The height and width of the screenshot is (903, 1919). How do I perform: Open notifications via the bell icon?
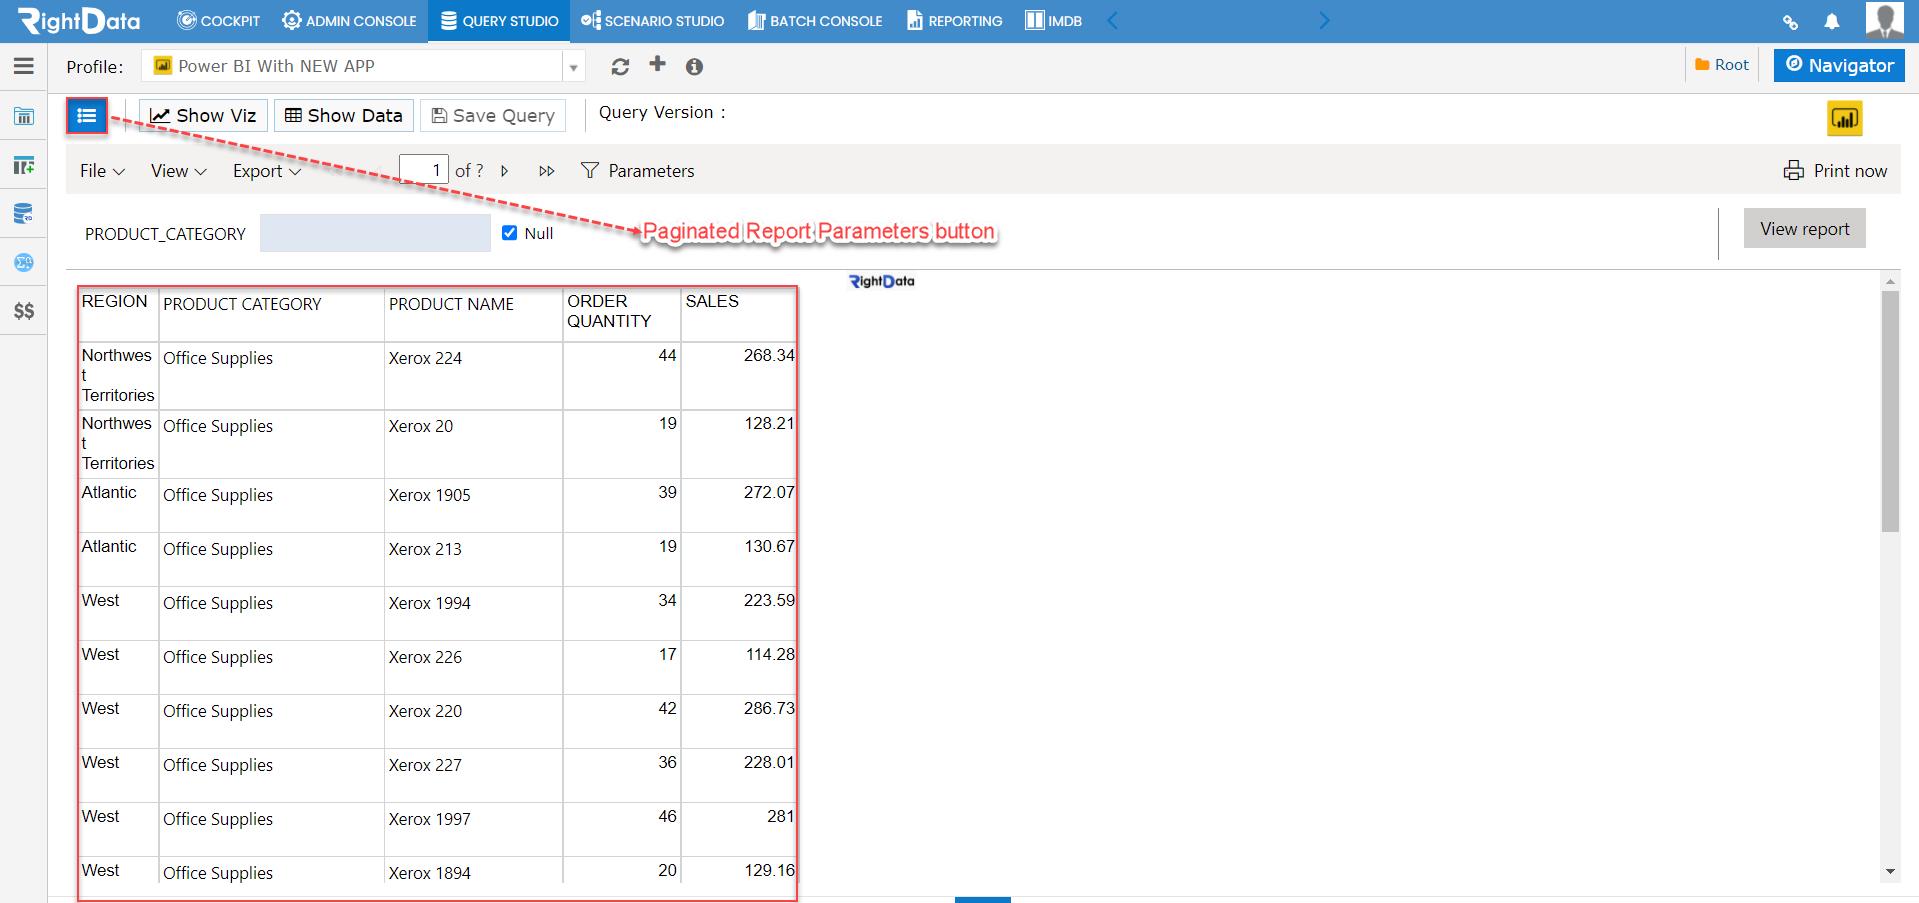(x=1833, y=21)
